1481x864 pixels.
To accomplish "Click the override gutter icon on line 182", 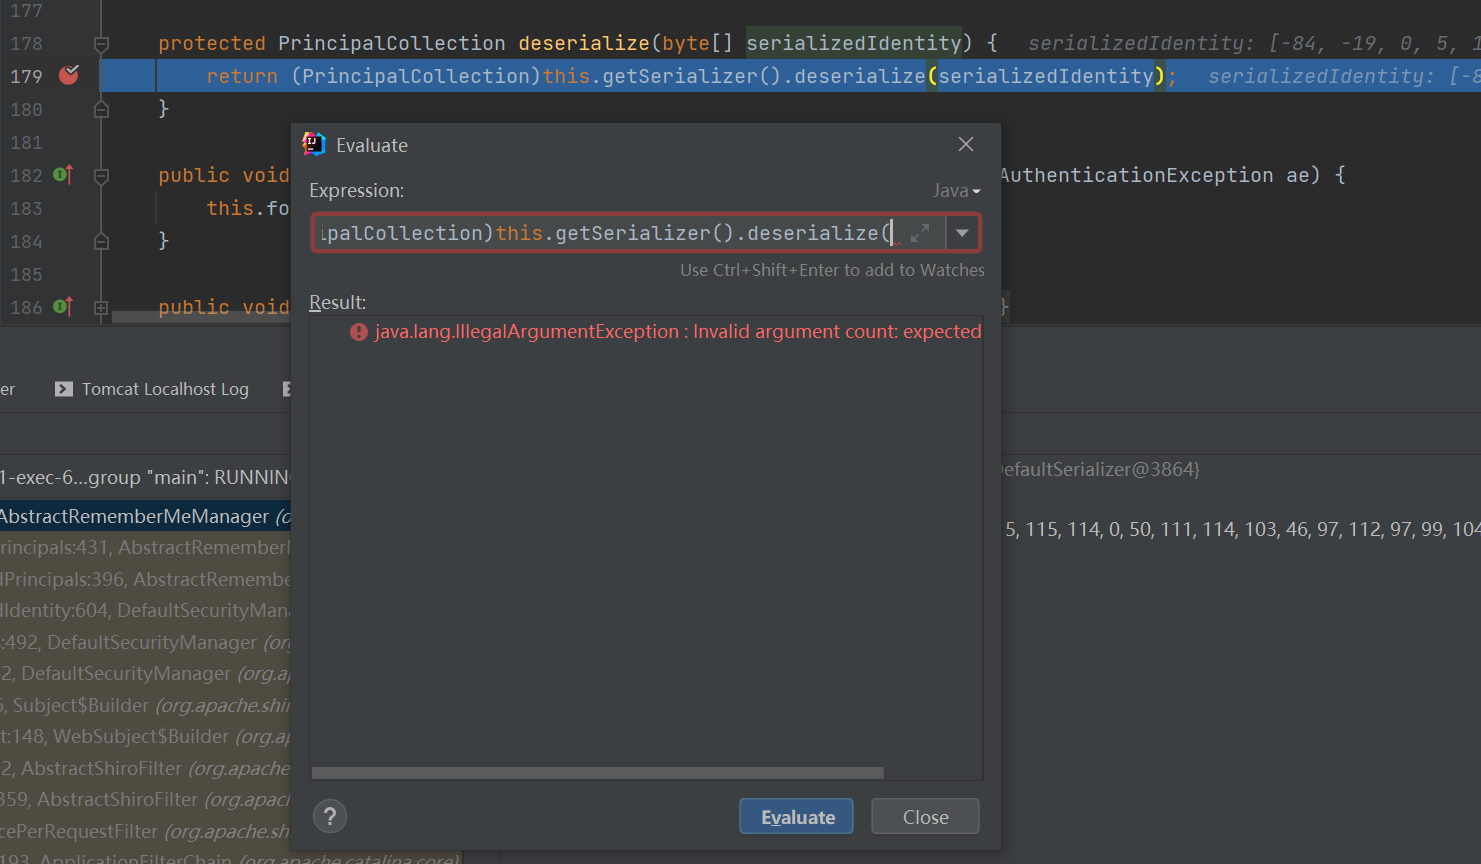I will tap(63, 175).
